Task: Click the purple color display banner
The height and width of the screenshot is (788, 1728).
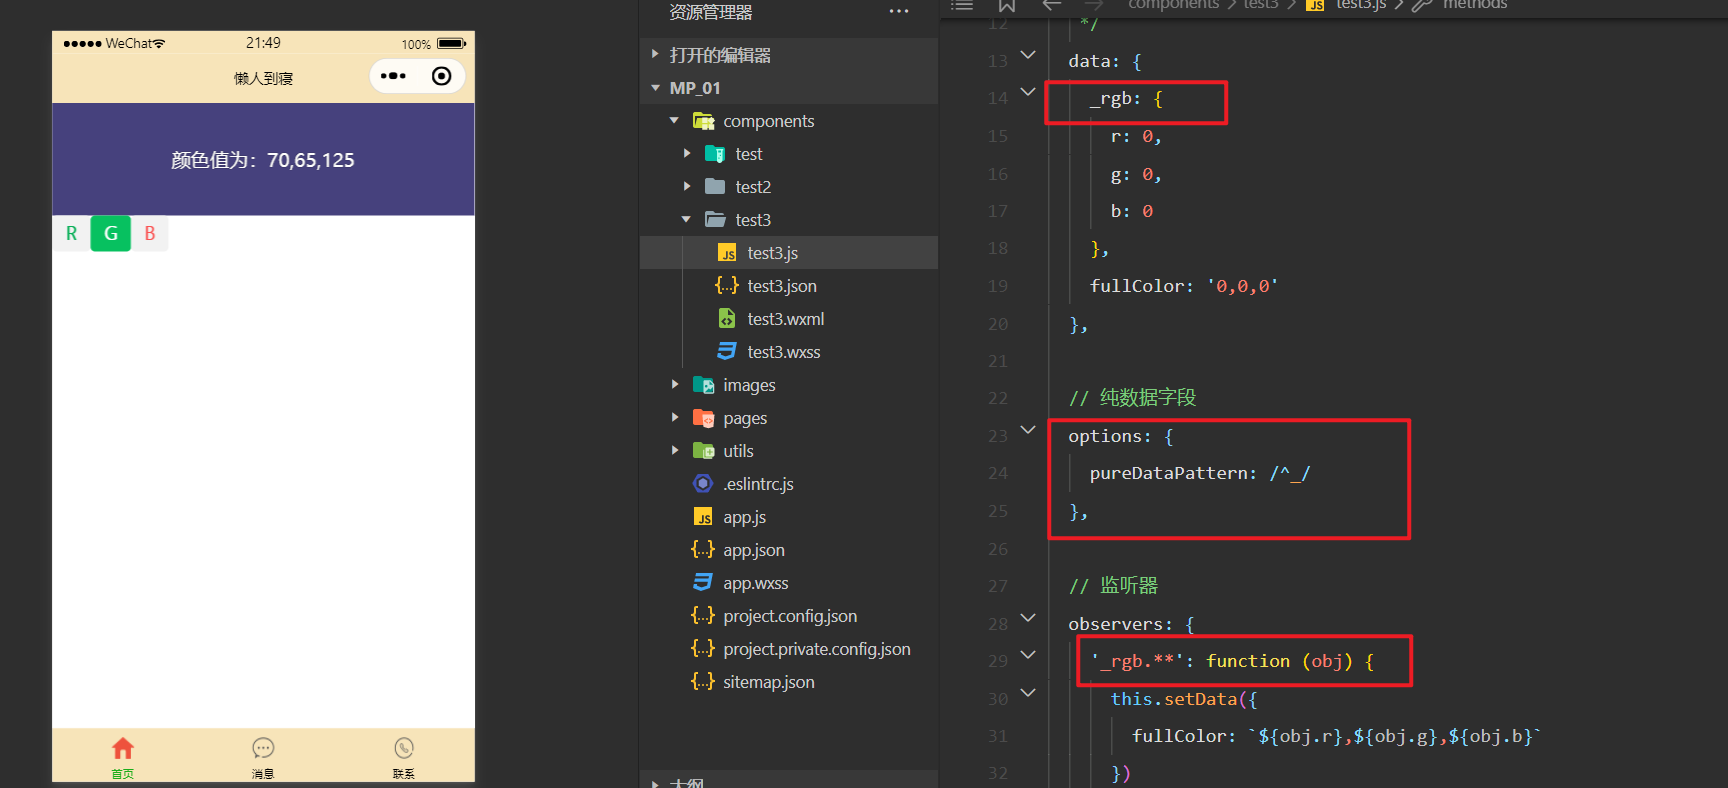Action: [x=263, y=159]
